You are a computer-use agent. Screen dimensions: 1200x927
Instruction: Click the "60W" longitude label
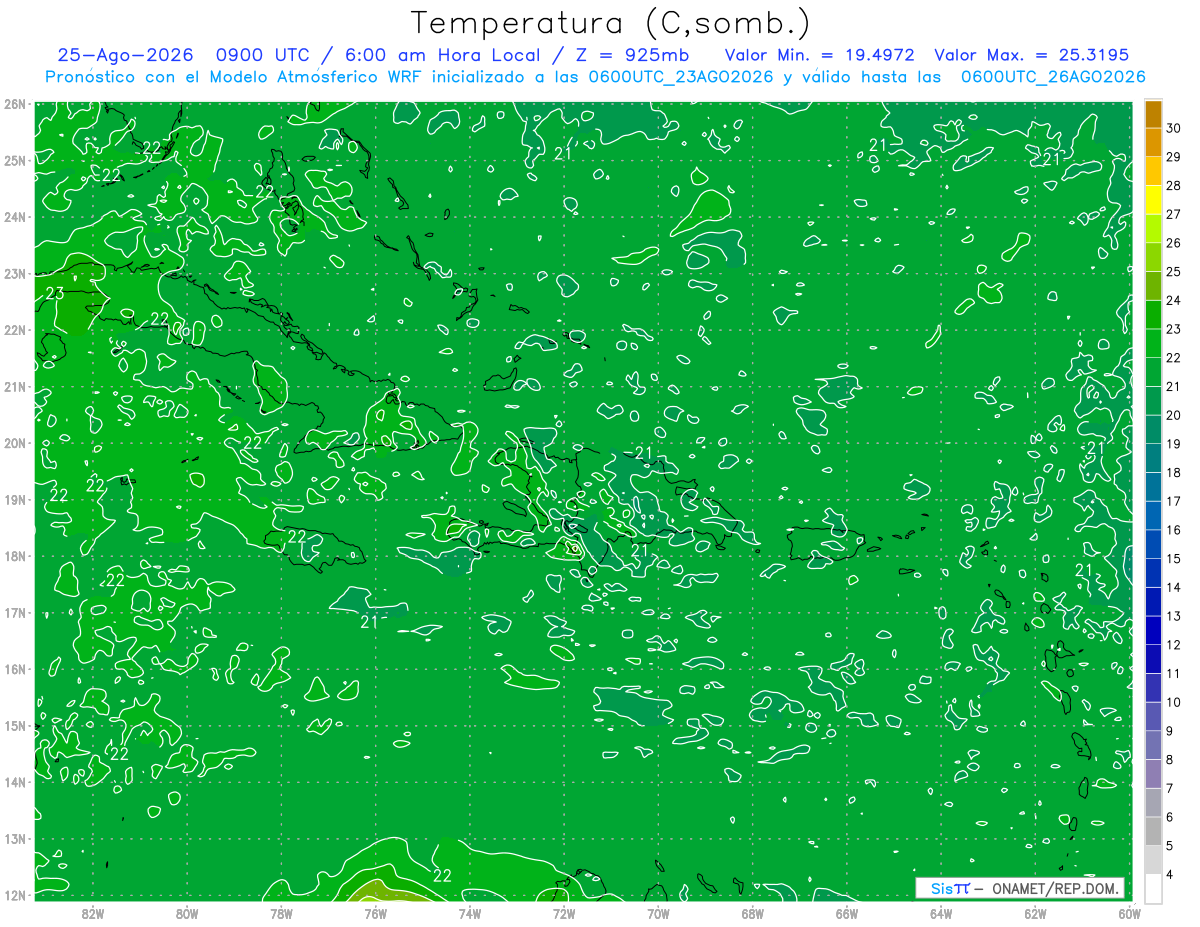(1128, 913)
